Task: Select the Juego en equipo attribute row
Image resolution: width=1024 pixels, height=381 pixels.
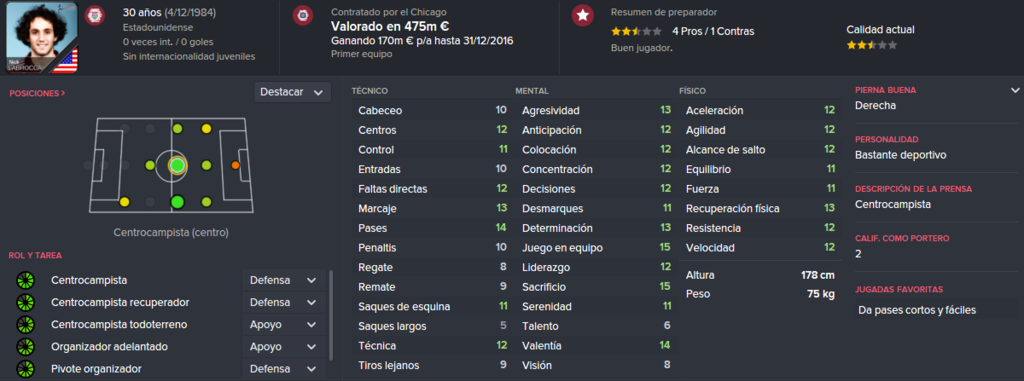Action: [x=594, y=248]
